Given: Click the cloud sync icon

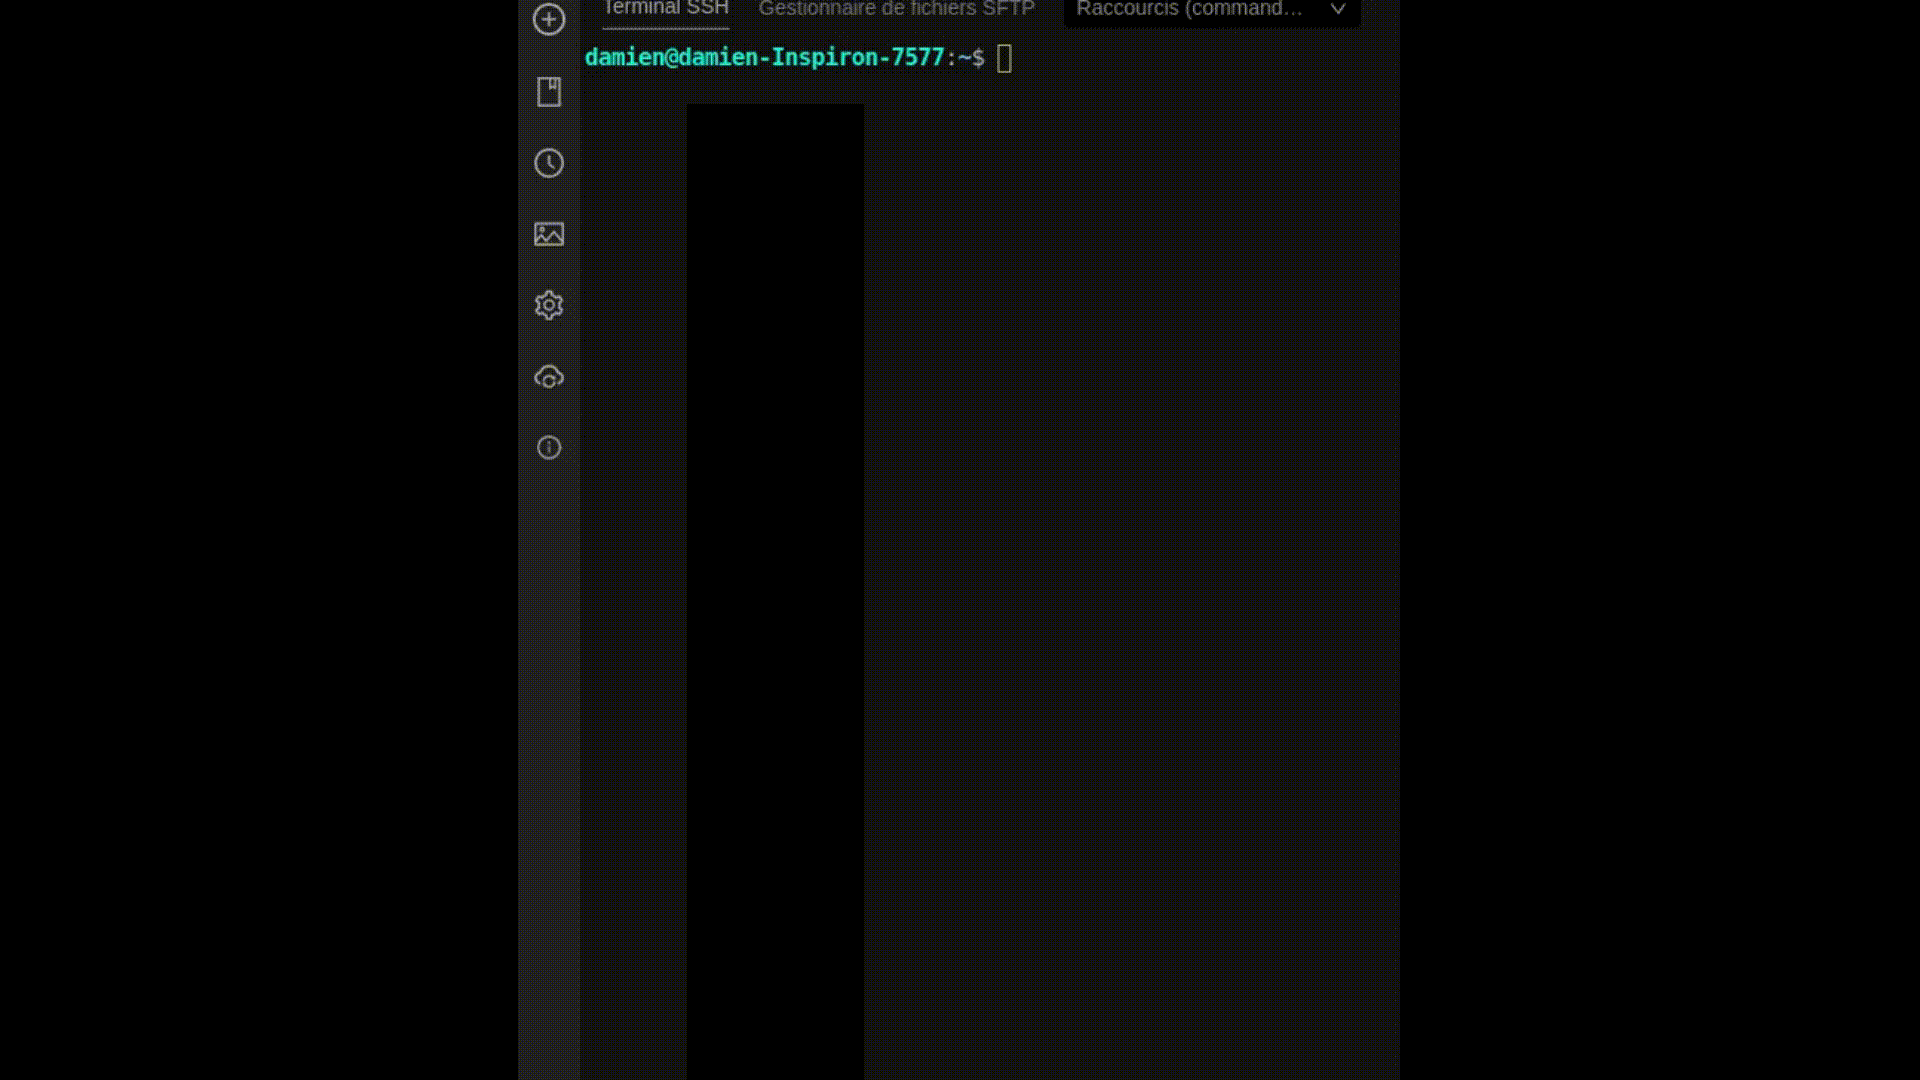Looking at the screenshot, I should (548, 377).
